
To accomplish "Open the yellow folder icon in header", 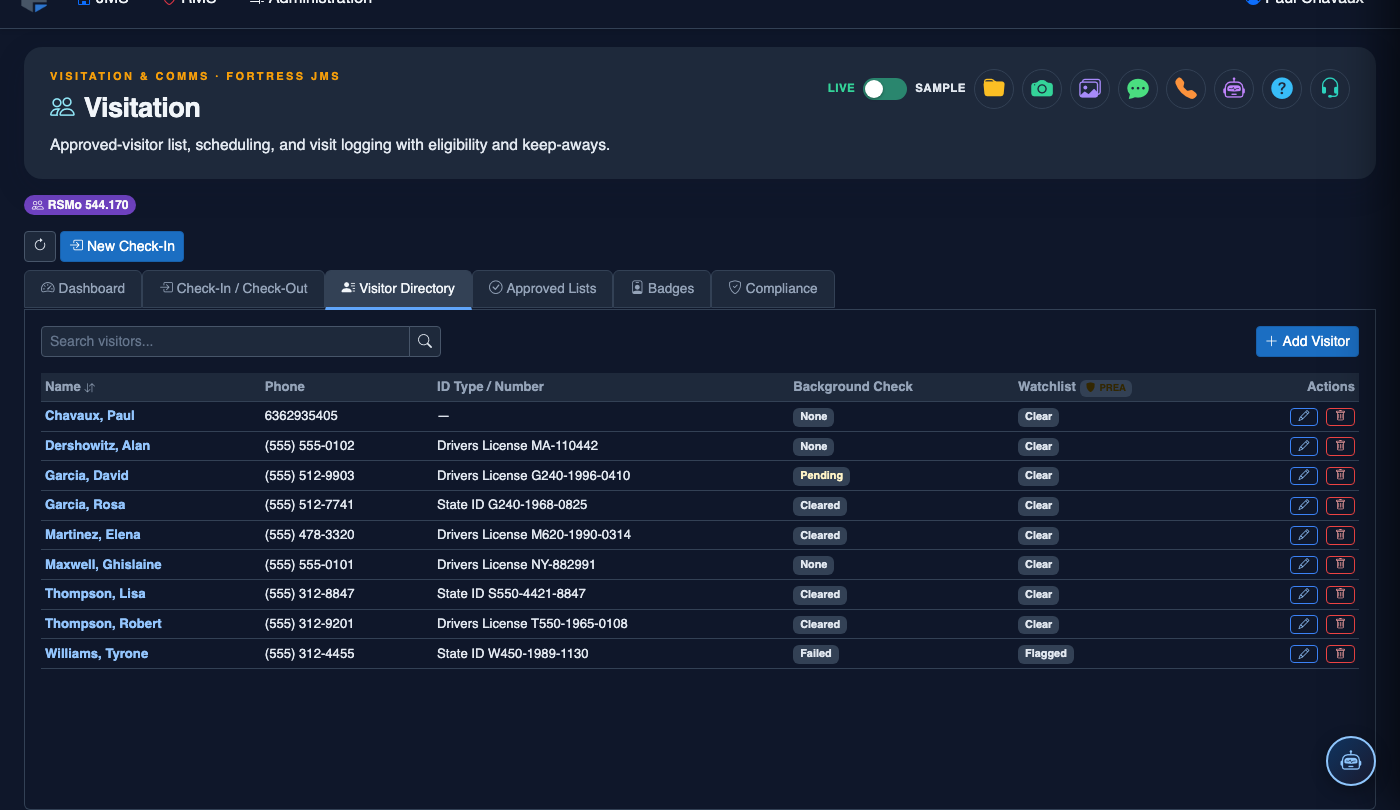I will pos(994,88).
